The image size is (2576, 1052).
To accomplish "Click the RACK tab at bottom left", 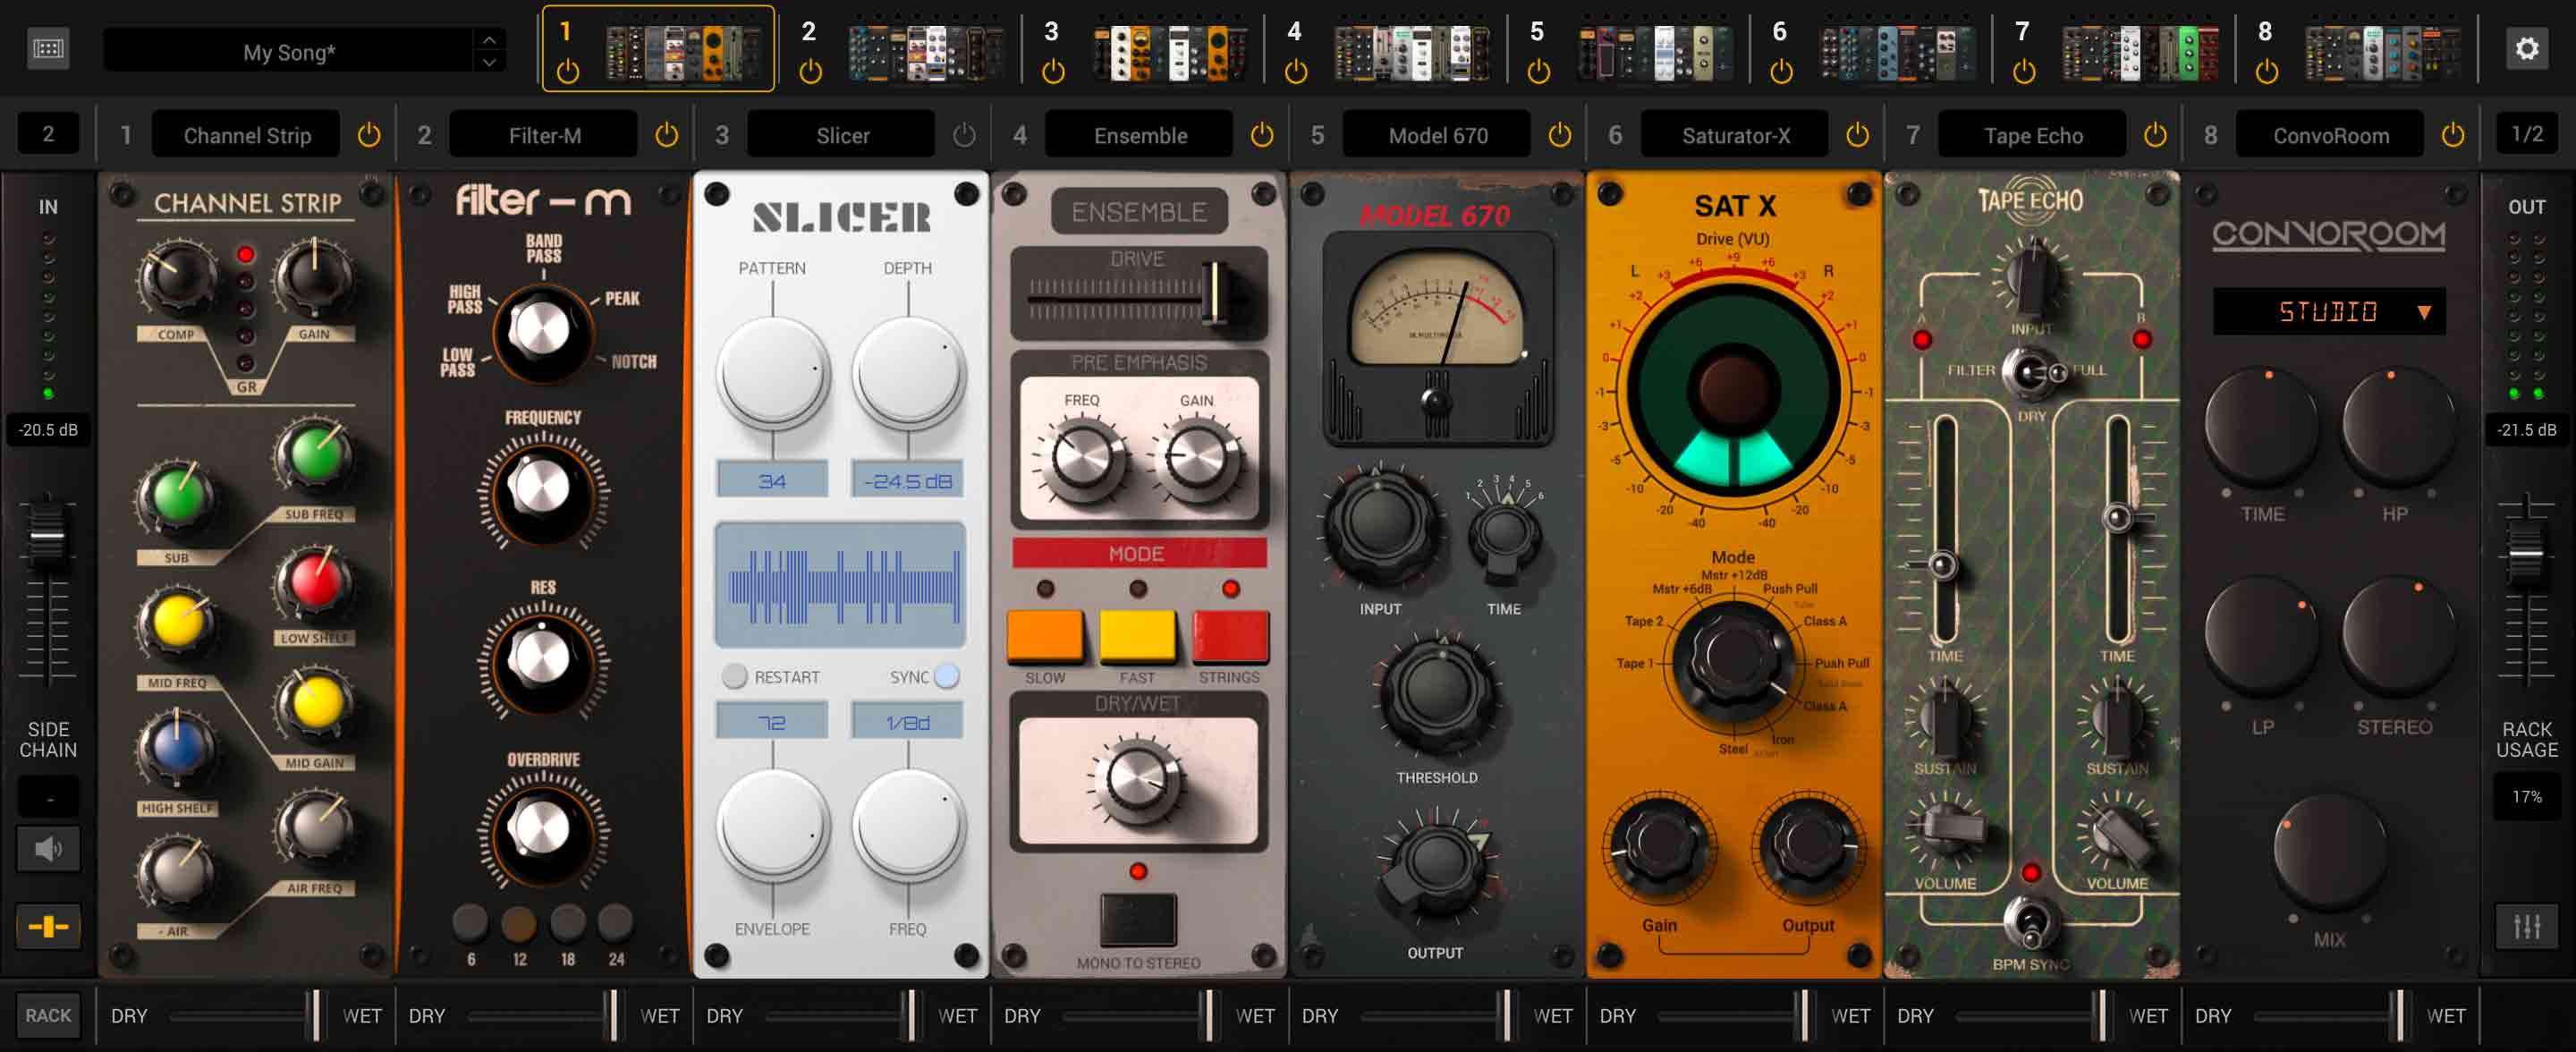I will pos(46,1017).
